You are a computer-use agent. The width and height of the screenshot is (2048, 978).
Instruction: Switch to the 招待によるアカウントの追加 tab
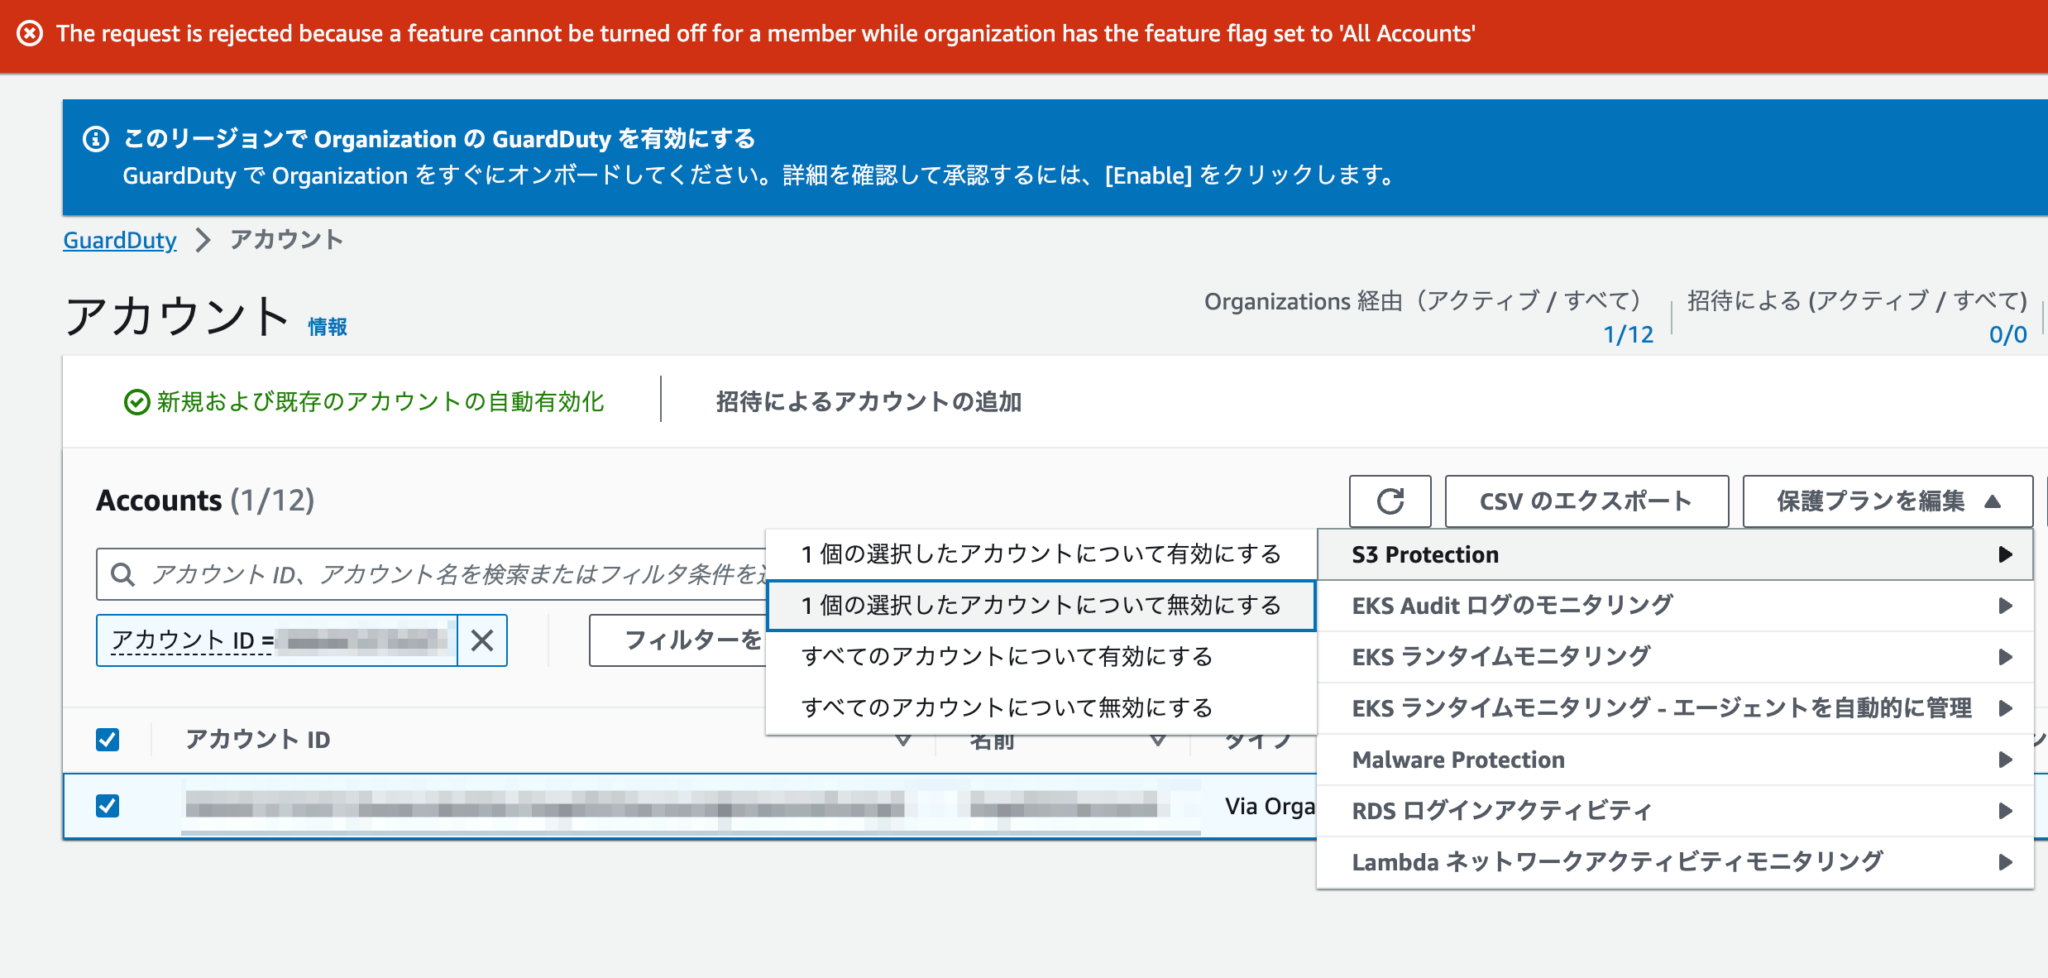pos(869,402)
